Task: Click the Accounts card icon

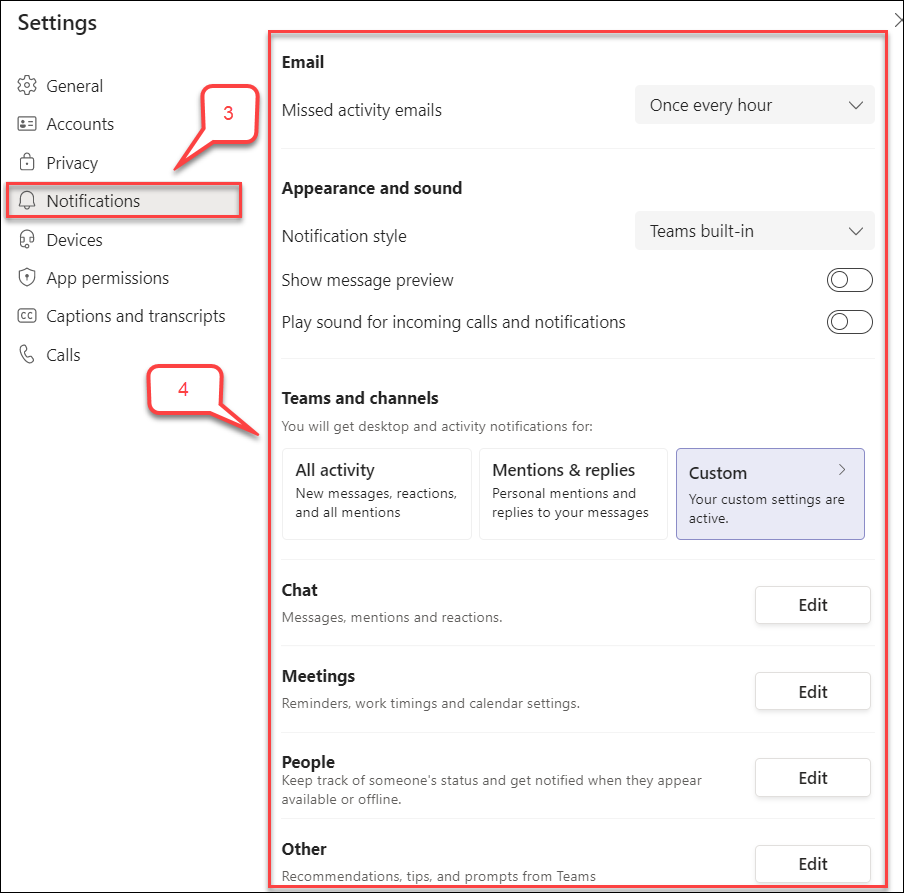Action: [27, 124]
